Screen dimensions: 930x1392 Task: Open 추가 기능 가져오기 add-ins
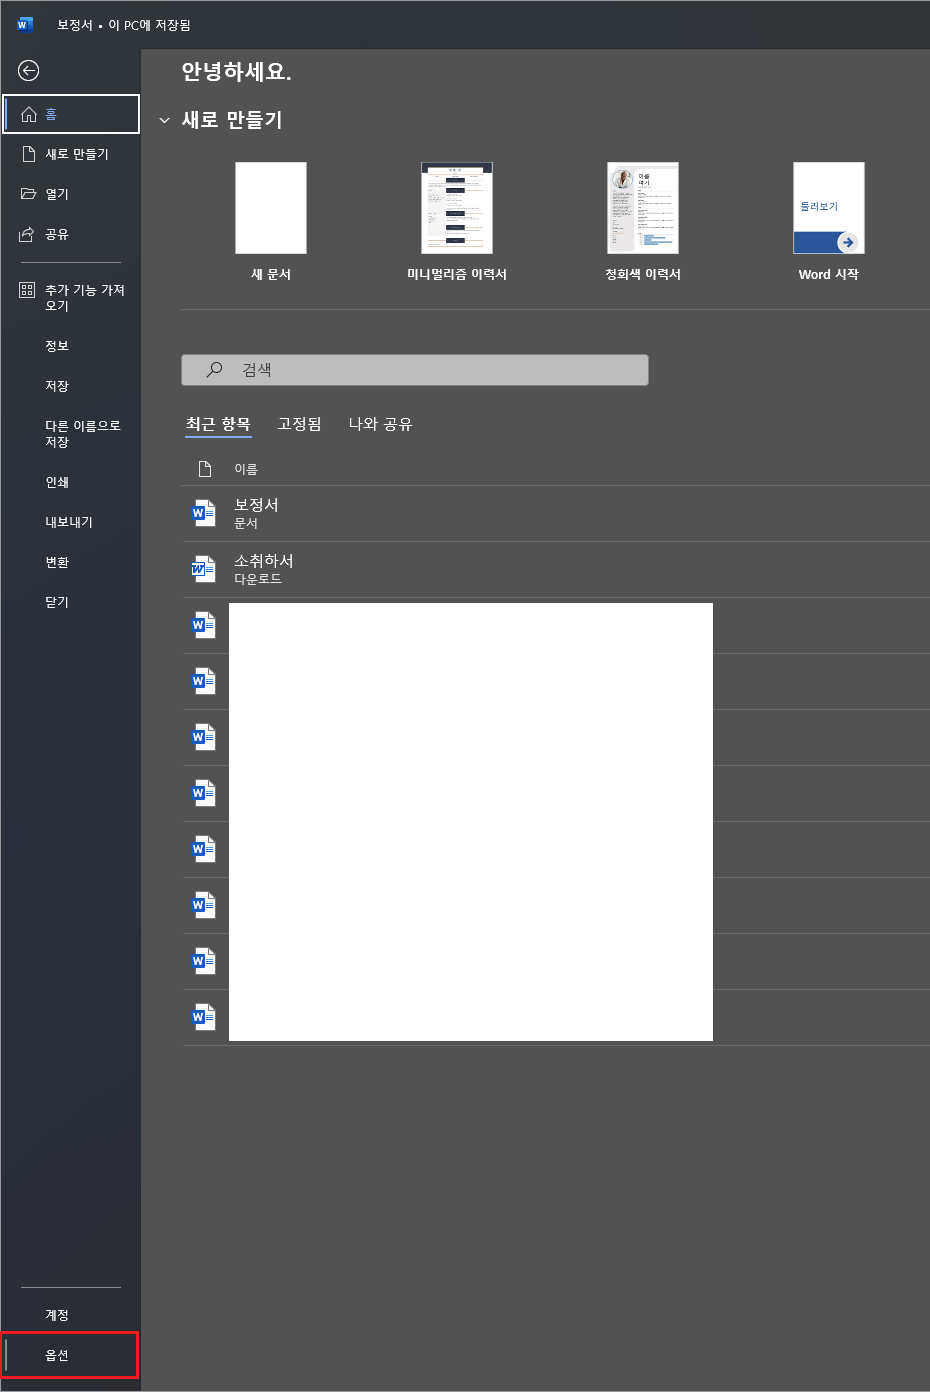tap(71, 298)
